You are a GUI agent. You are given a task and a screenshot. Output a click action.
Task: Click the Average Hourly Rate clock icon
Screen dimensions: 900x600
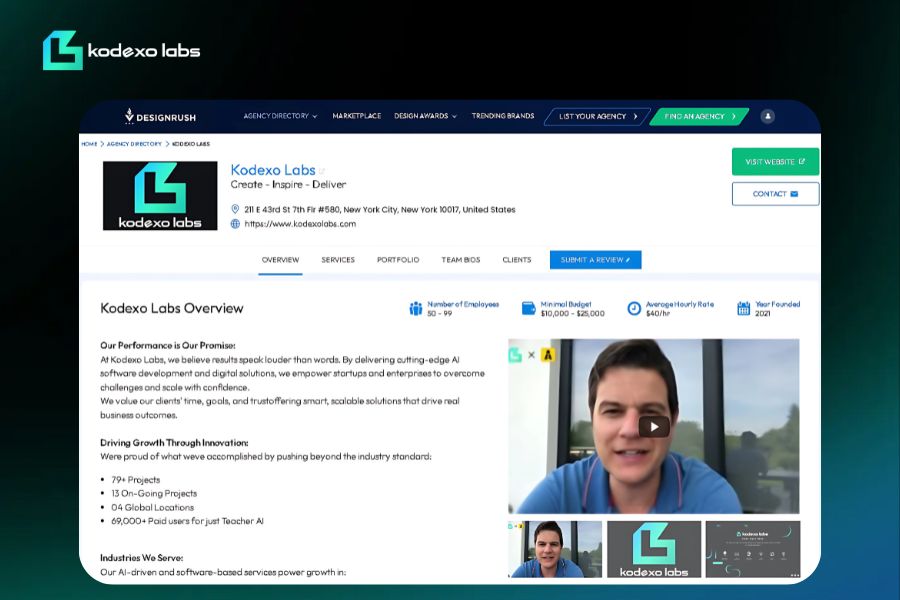[x=634, y=308]
